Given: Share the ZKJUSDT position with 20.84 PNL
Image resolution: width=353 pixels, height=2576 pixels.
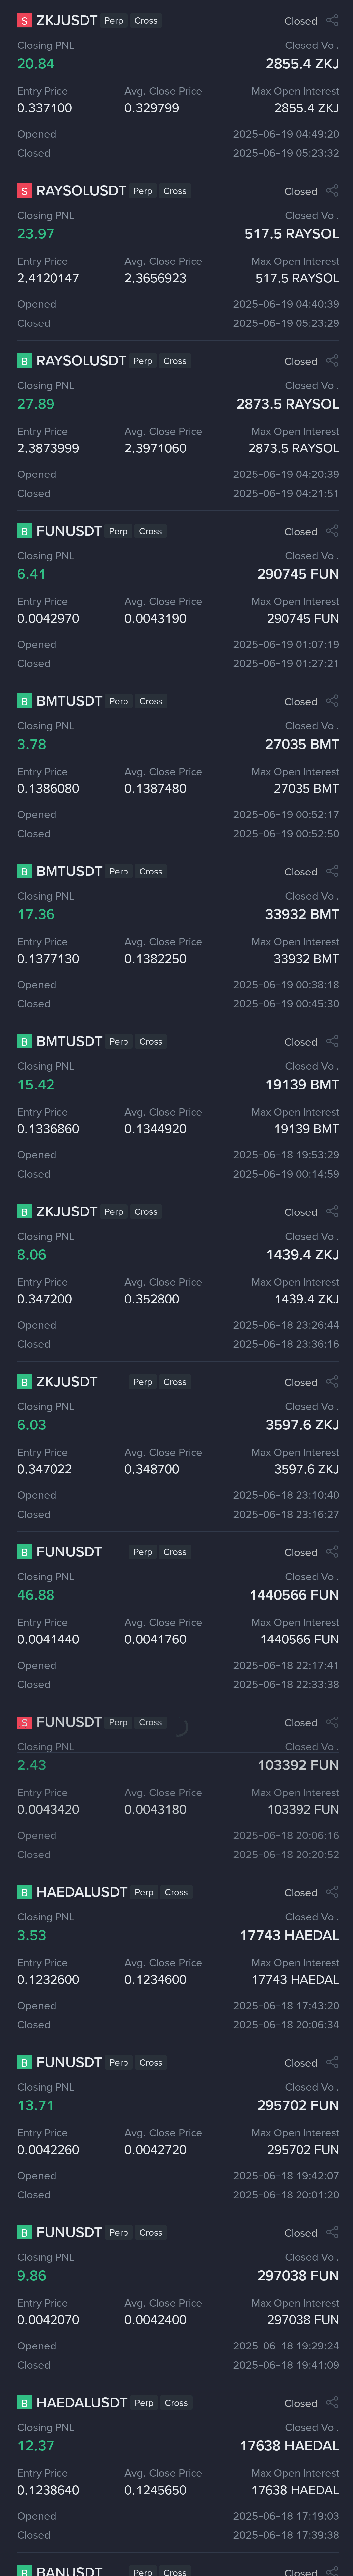Looking at the screenshot, I should [332, 21].
